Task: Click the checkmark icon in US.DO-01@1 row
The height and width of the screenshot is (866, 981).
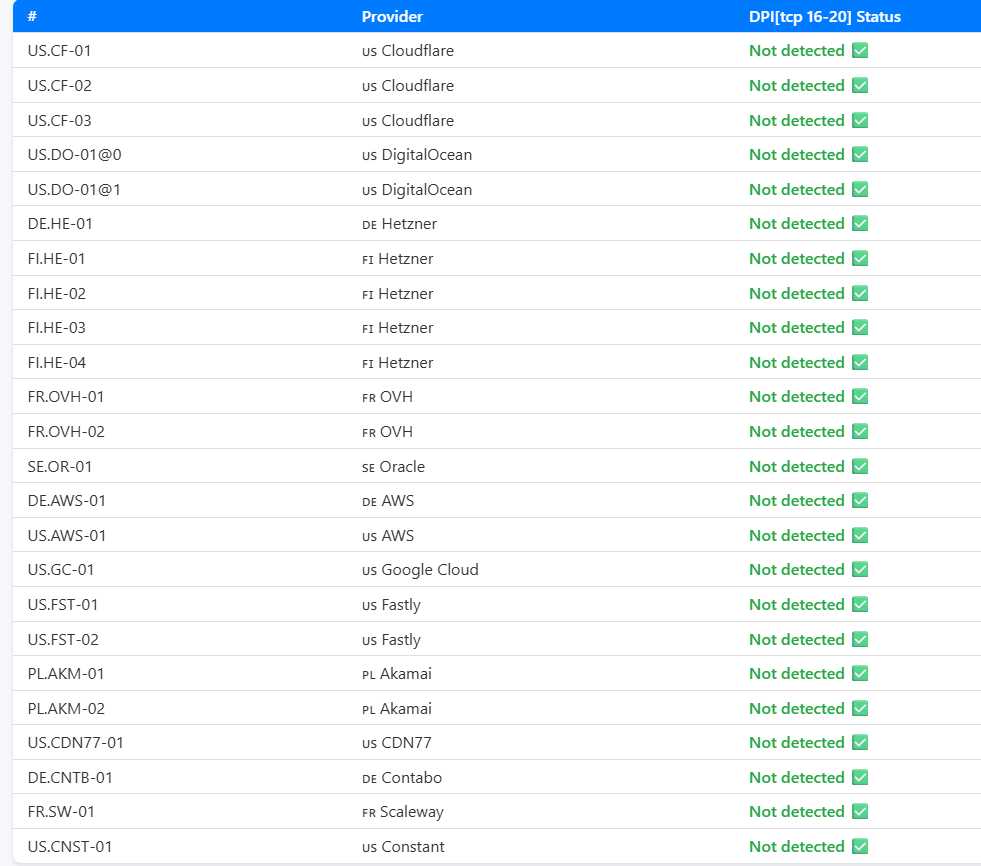Action: point(860,190)
